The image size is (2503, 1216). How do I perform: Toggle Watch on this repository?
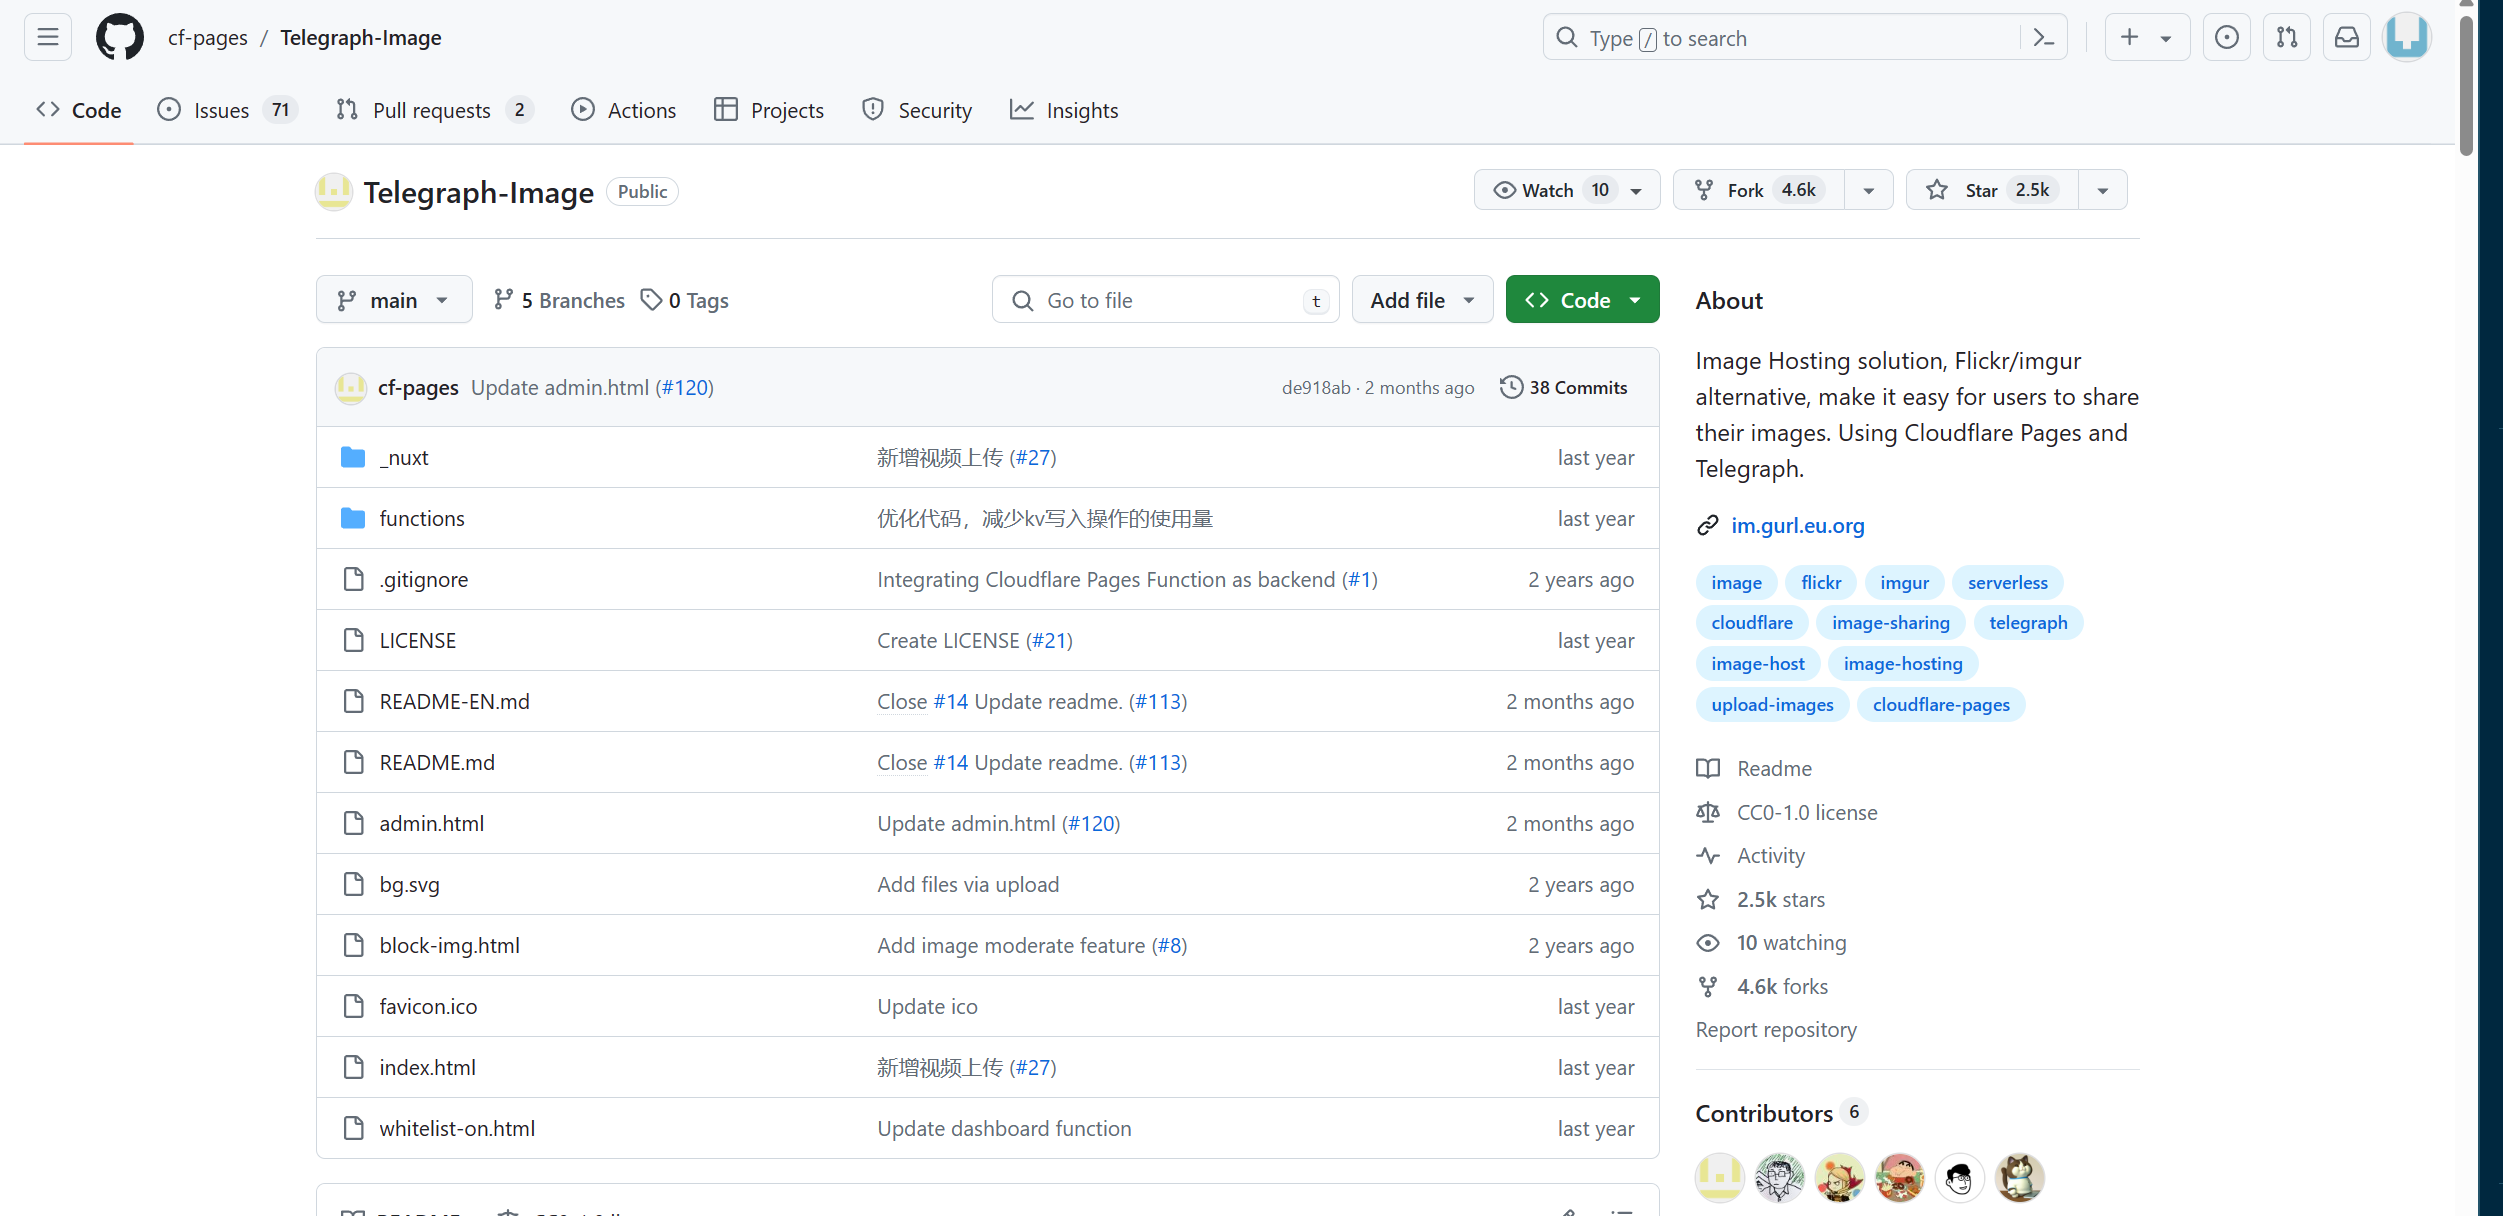pyautogui.click(x=1548, y=190)
